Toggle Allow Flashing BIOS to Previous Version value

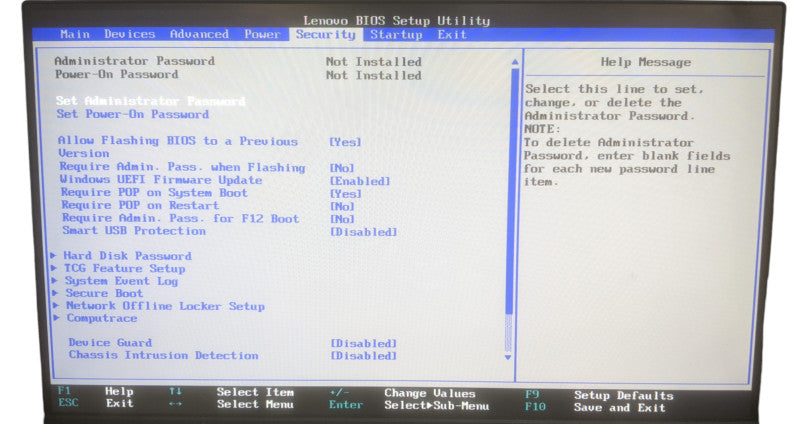[x=345, y=142]
